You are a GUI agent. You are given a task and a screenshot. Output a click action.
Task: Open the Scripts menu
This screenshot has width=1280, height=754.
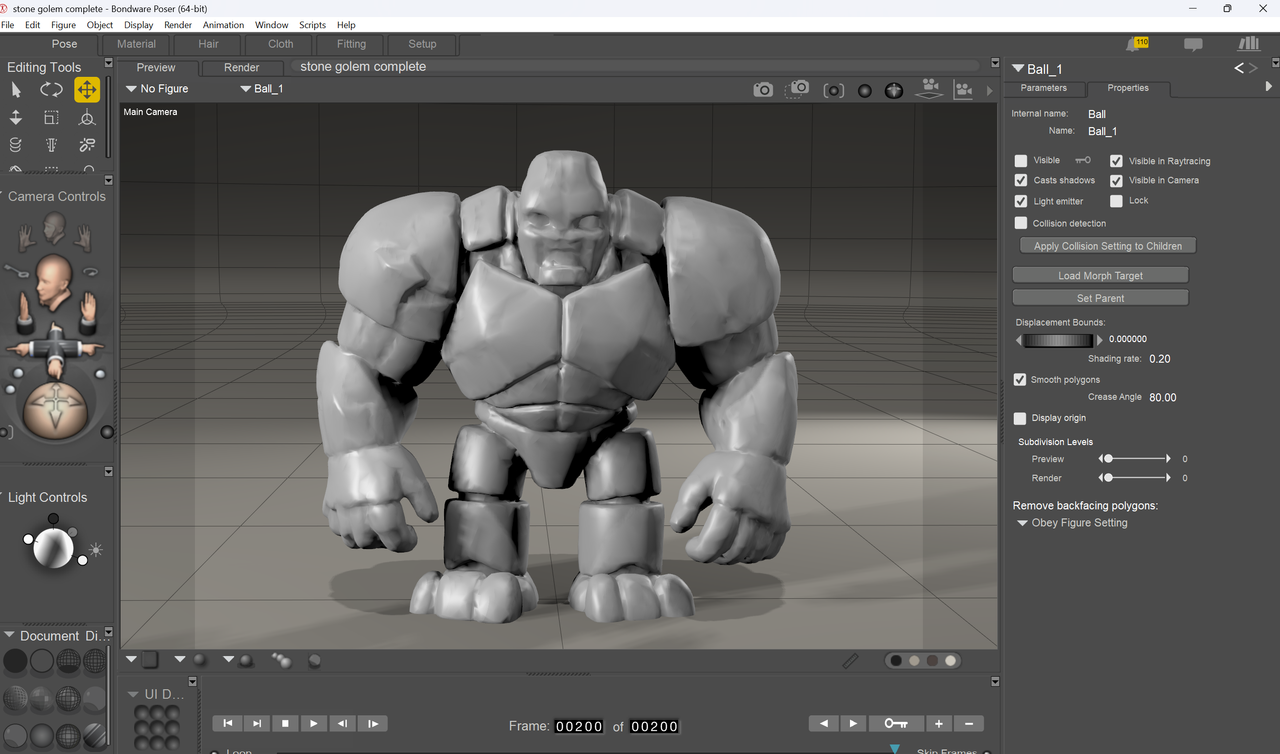click(x=312, y=25)
